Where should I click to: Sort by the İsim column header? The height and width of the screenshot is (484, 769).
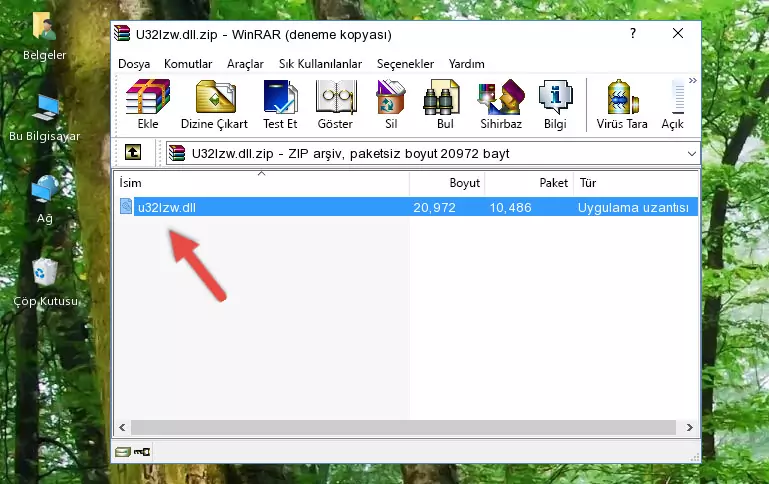262,183
